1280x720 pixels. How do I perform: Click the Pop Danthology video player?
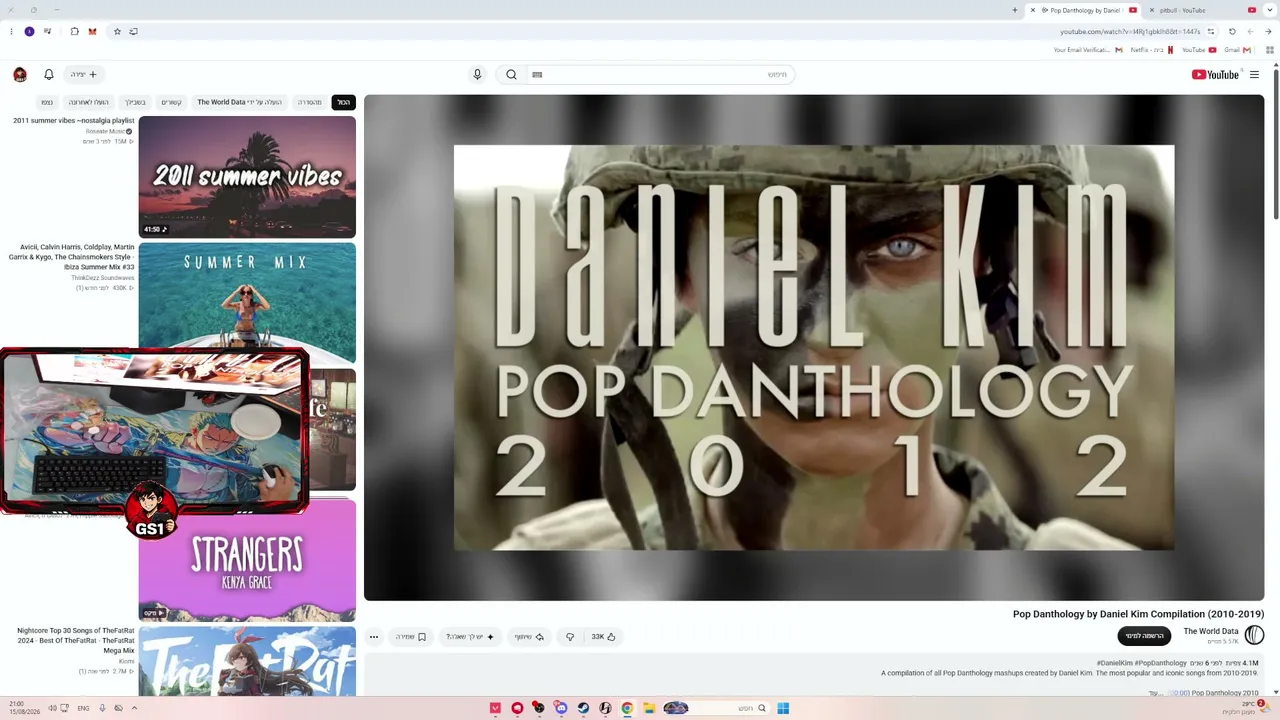[x=814, y=348]
